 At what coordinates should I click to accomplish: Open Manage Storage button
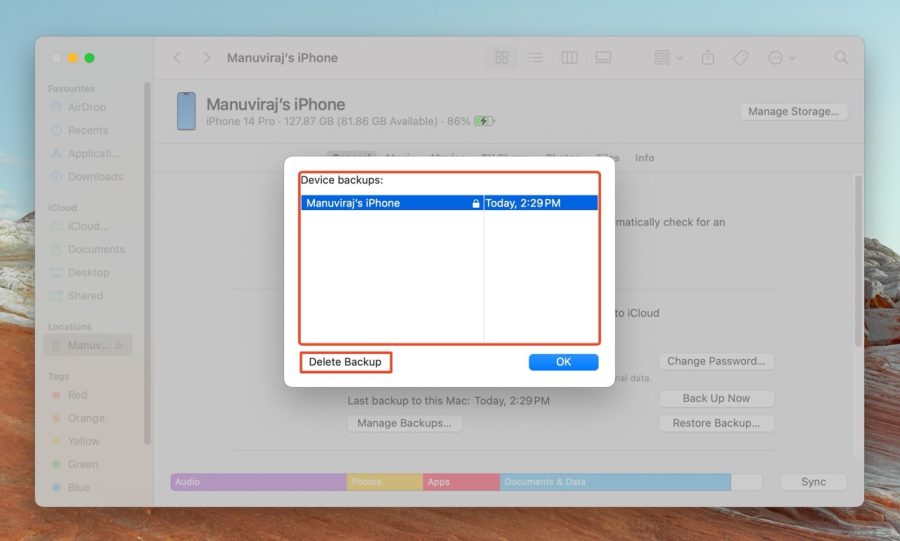point(793,111)
